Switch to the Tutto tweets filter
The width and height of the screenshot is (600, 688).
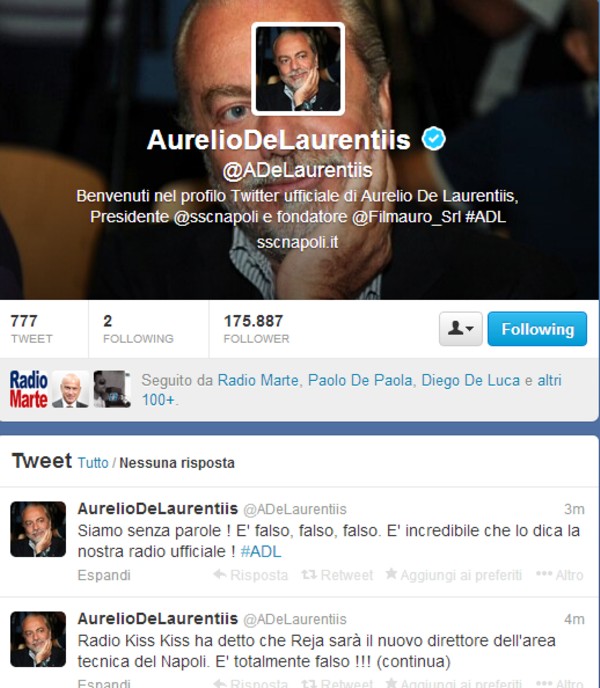coord(93,463)
